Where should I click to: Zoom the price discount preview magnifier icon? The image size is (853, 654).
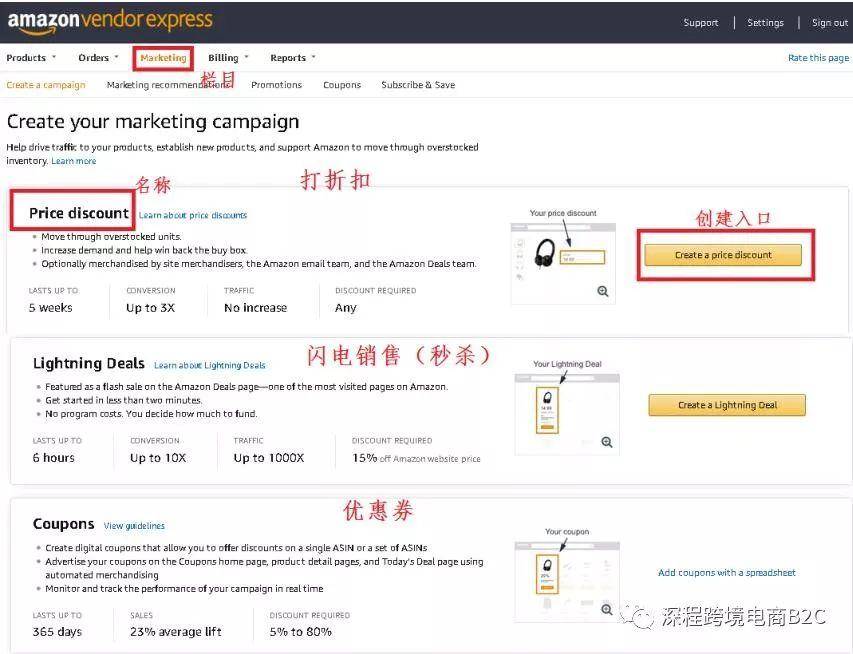pyautogui.click(x=603, y=291)
